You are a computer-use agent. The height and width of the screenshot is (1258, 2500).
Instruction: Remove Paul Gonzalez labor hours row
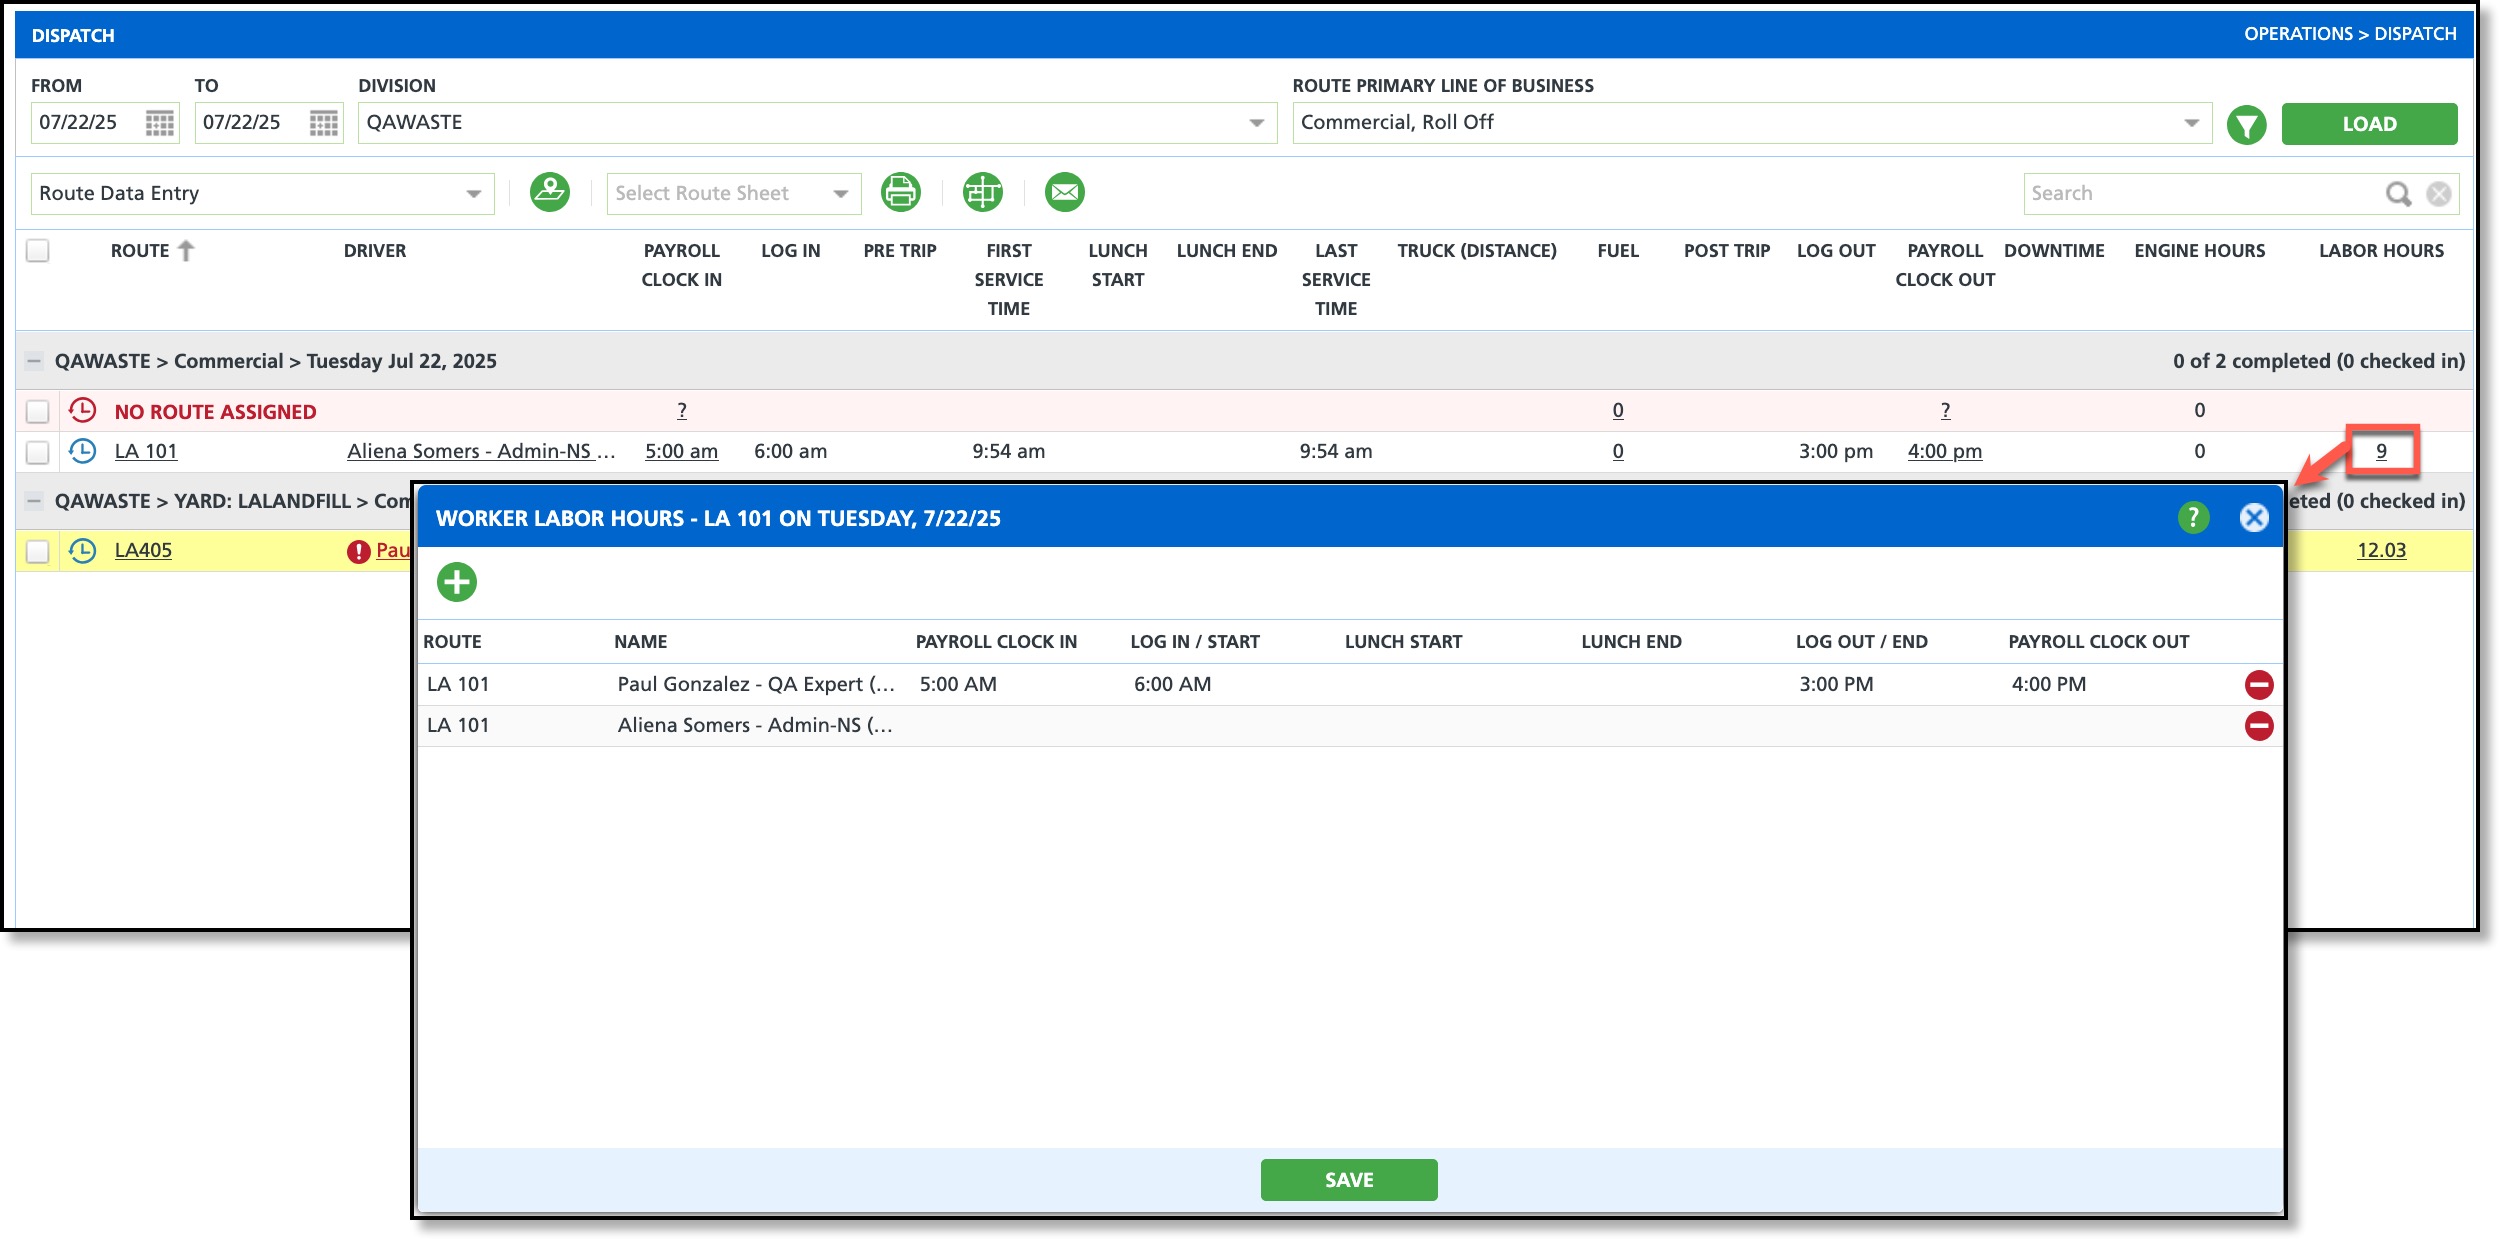pyautogui.click(x=2258, y=685)
